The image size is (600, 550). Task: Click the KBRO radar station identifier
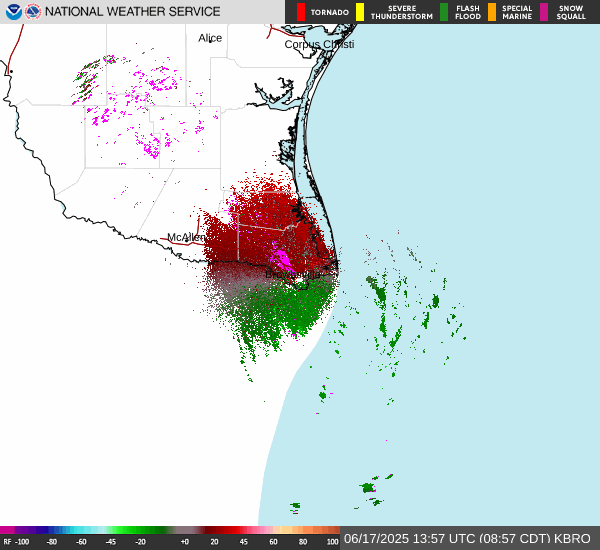coord(572,539)
